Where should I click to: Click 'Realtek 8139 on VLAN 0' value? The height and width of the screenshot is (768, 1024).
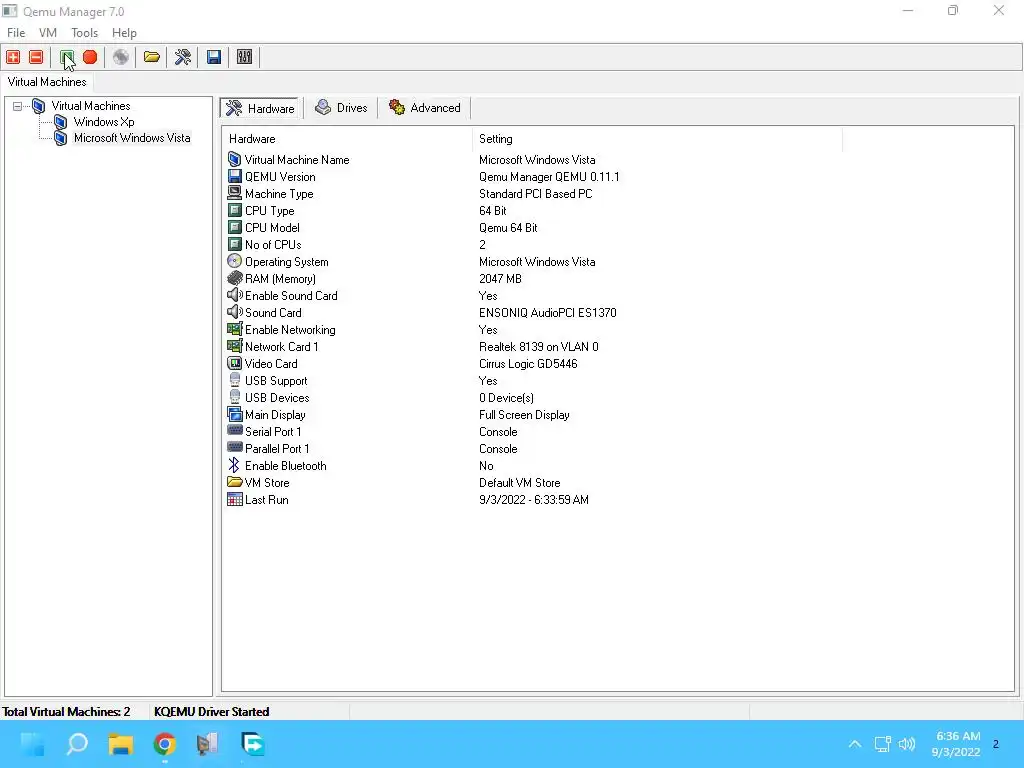click(x=539, y=347)
